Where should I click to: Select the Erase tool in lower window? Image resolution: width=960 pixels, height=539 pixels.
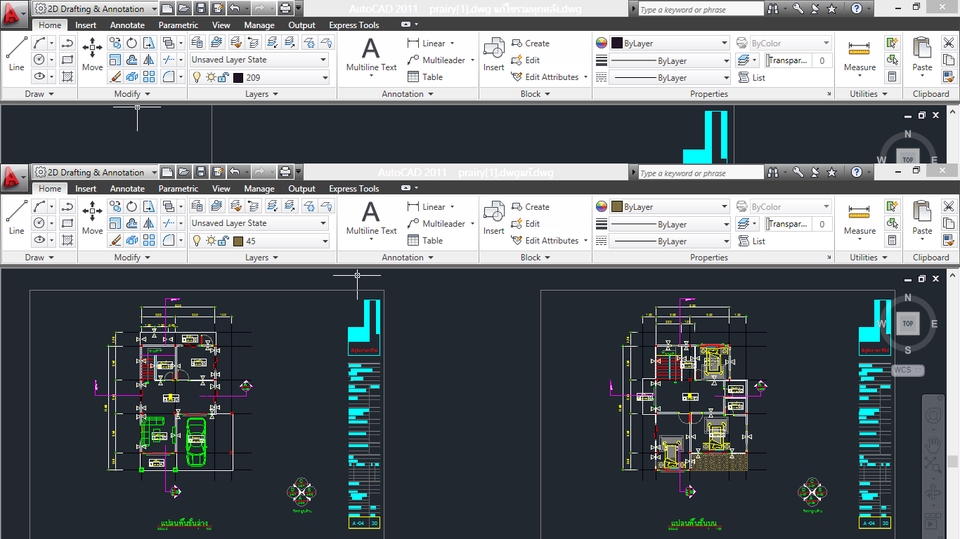(x=115, y=240)
